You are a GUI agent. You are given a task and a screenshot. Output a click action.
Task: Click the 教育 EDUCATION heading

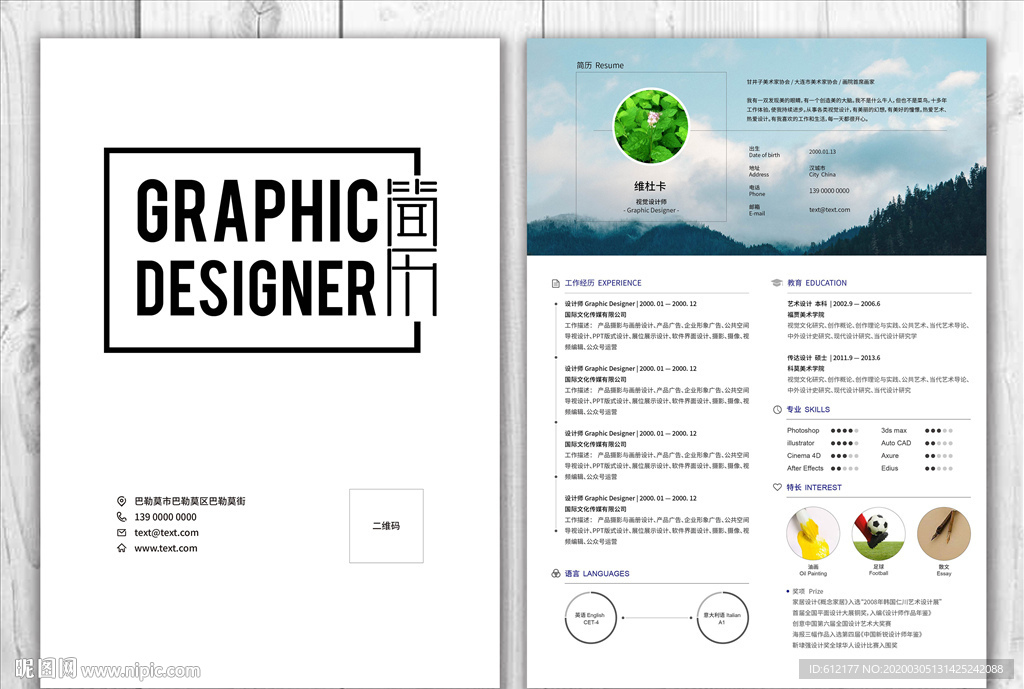pyautogui.click(x=817, y=283)
